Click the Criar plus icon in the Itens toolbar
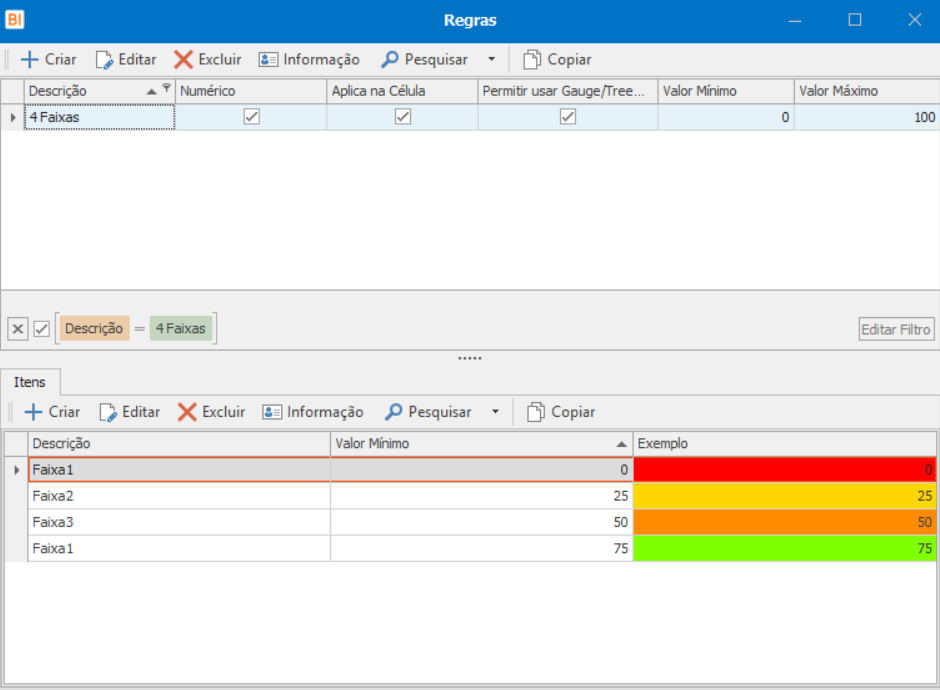The width and height of the screenshot is (940, 690). [x=33, y=412]
